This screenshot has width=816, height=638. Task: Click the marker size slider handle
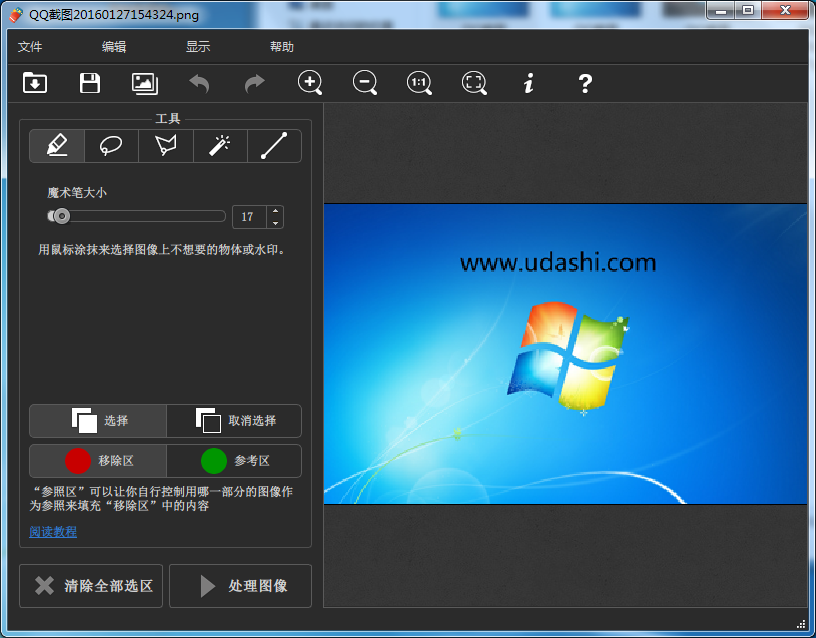coord(61,216)
